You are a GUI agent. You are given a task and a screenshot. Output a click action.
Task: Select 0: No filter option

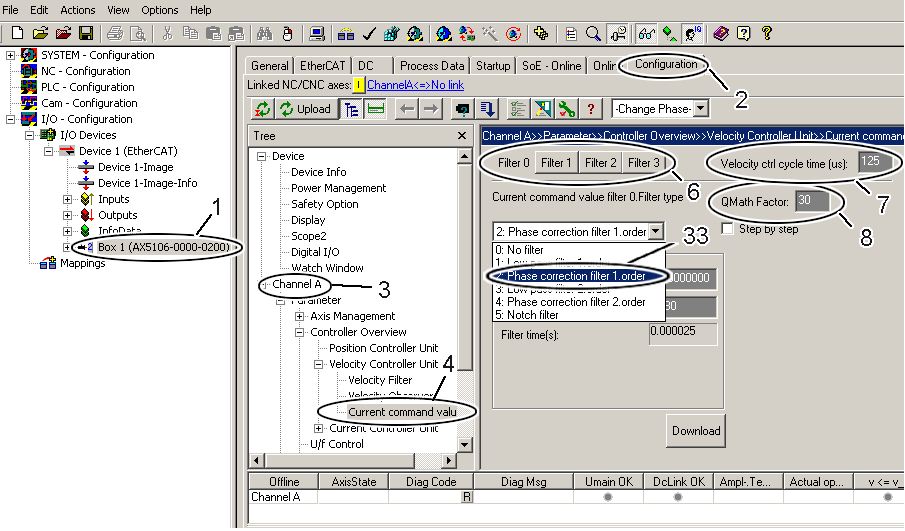pos(577,250)
